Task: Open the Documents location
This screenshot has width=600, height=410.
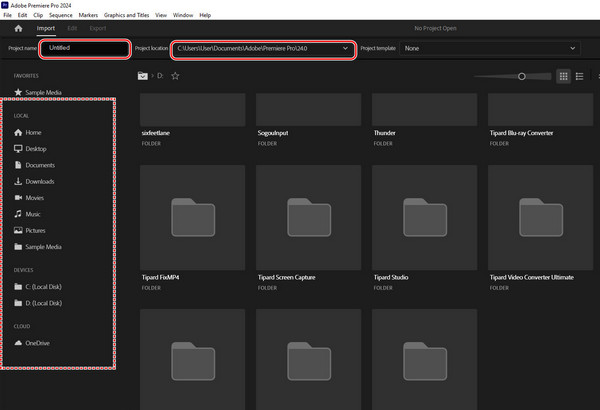Action: (34, 165)
